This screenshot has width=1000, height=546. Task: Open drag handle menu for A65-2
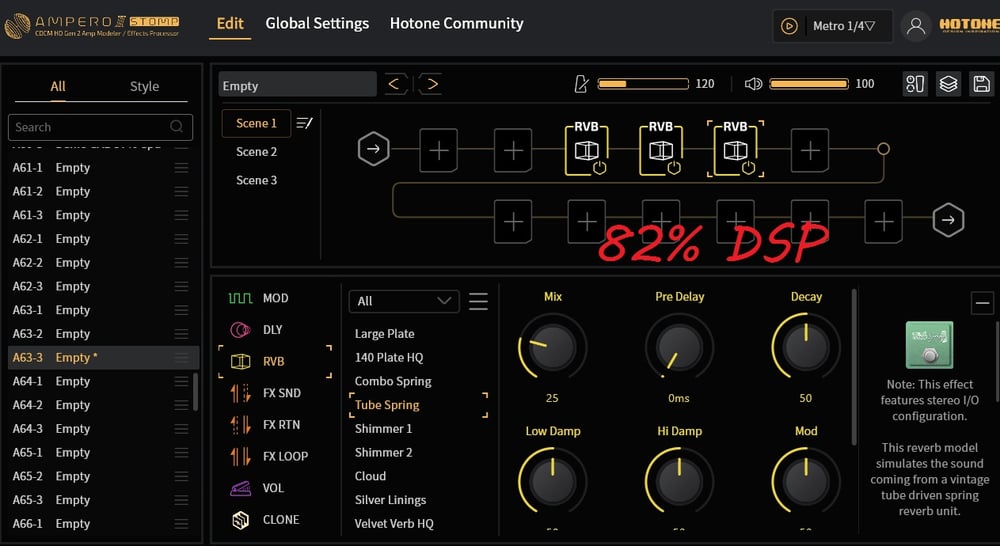(x=181, y=476)
